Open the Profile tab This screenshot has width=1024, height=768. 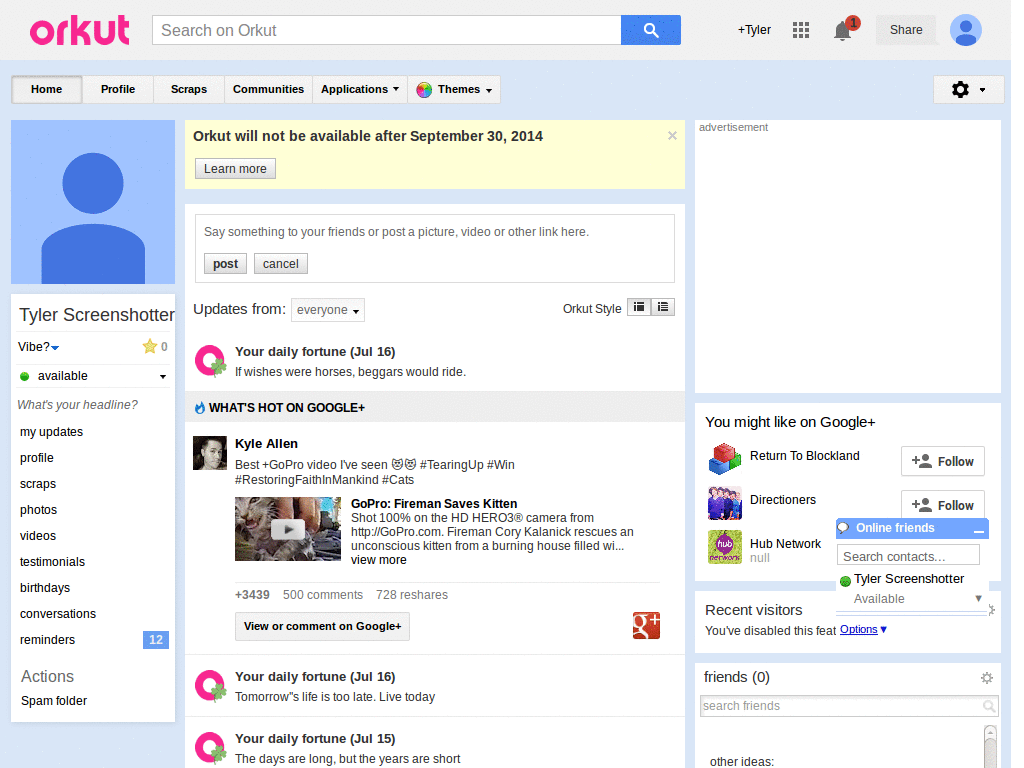pyautogui.click(x=118, y=89)
